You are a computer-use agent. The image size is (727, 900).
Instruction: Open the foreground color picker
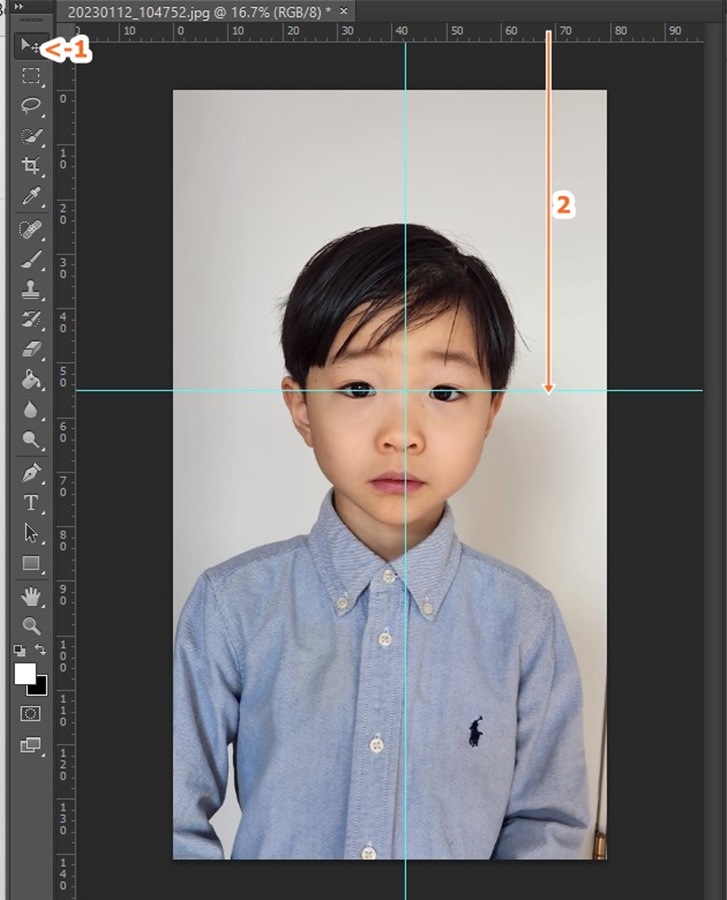point(25,674)
